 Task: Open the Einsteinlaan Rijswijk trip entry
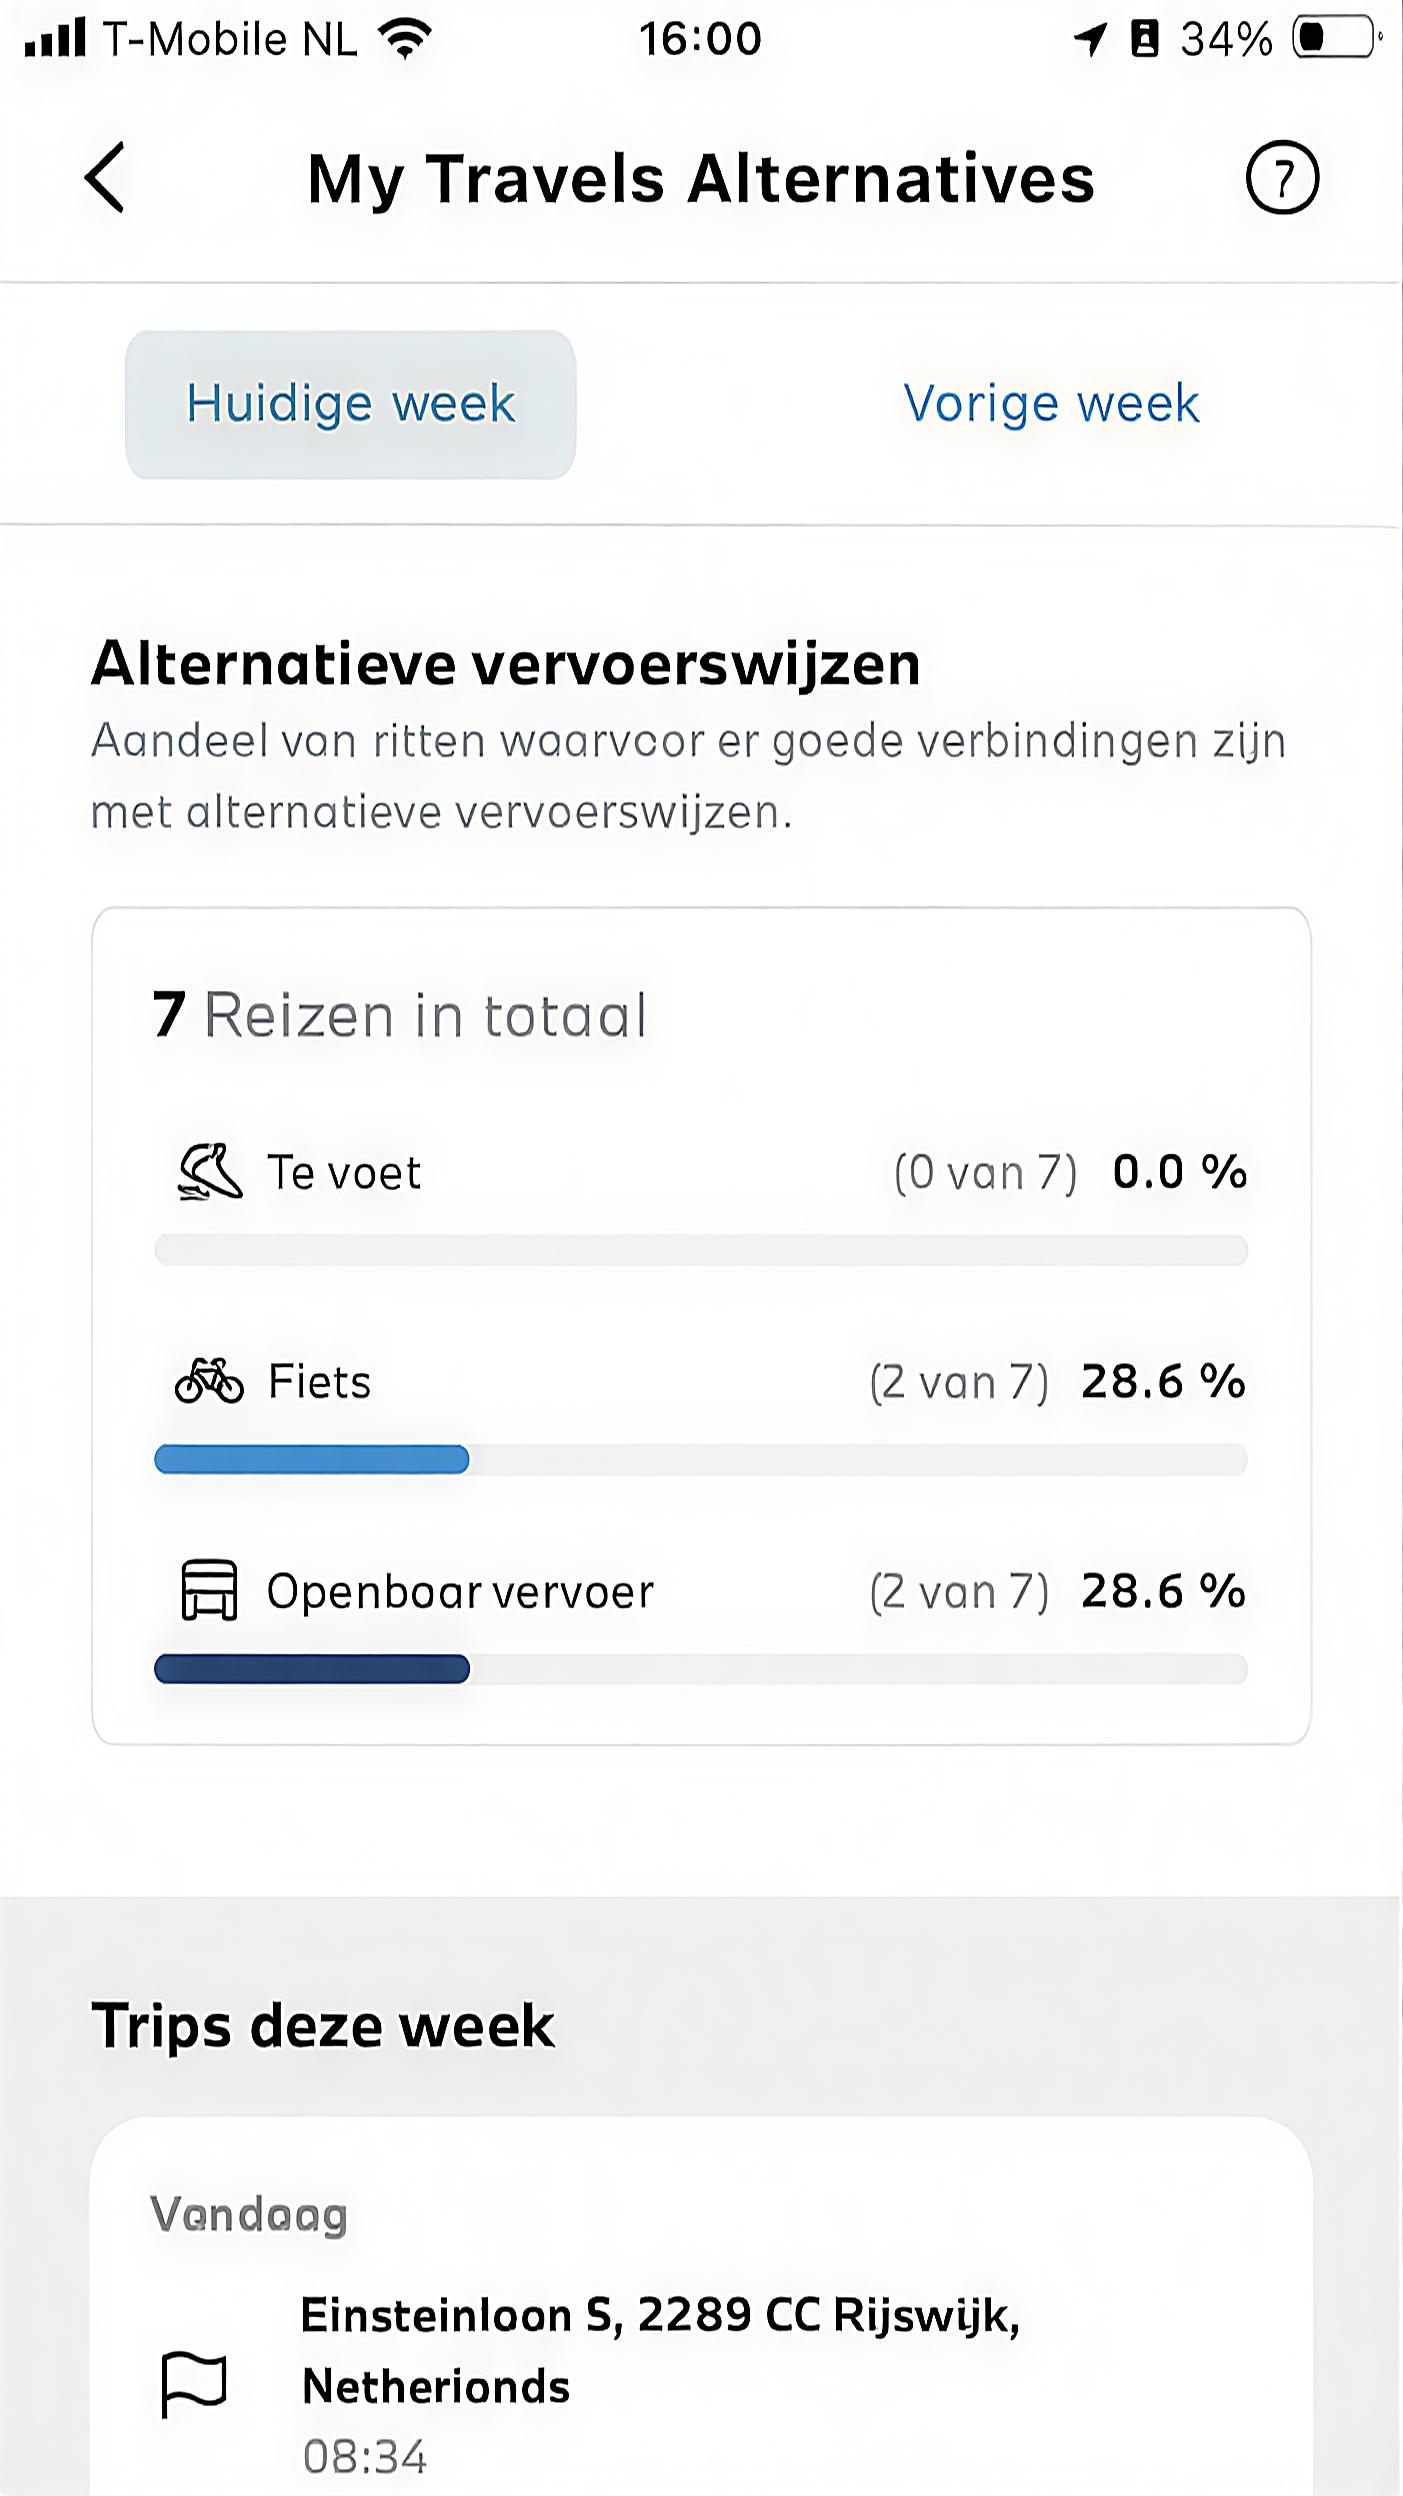(x=660, y=2350)
